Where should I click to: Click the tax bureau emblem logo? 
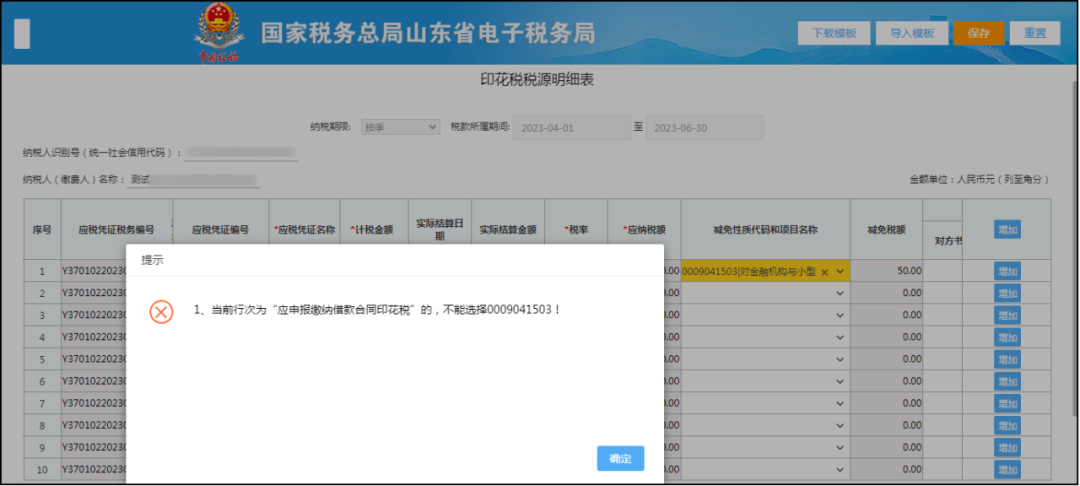(x=218, y=32)
